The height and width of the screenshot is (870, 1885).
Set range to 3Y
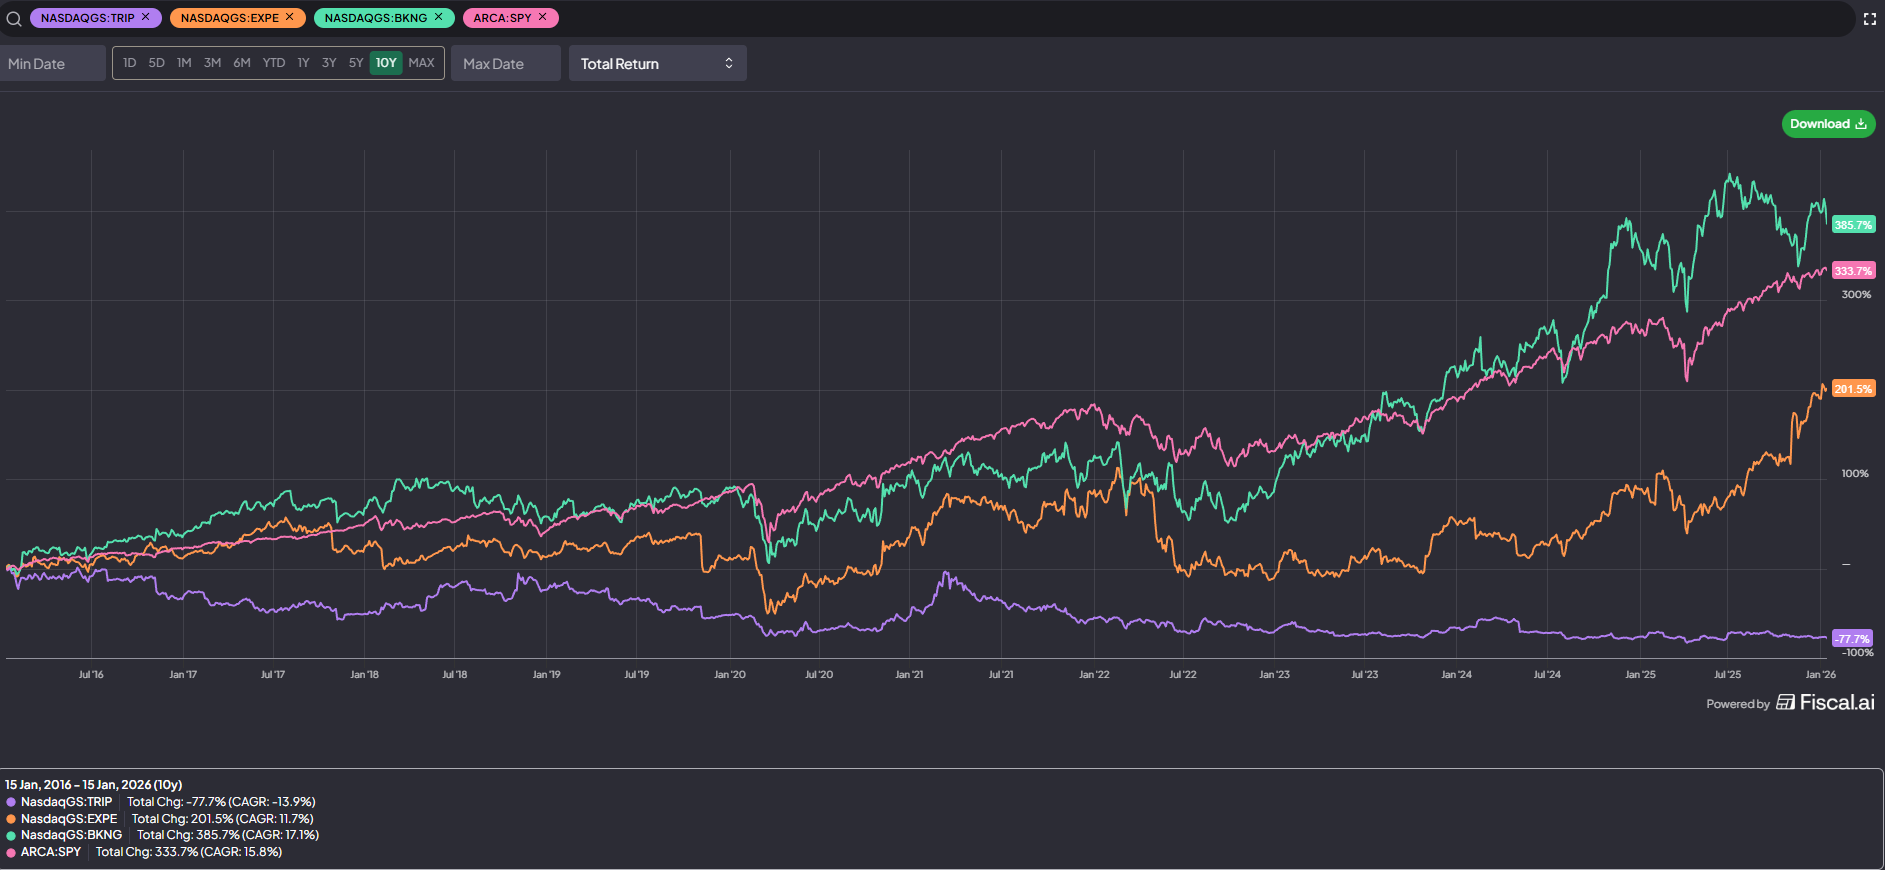click(329, 63)
